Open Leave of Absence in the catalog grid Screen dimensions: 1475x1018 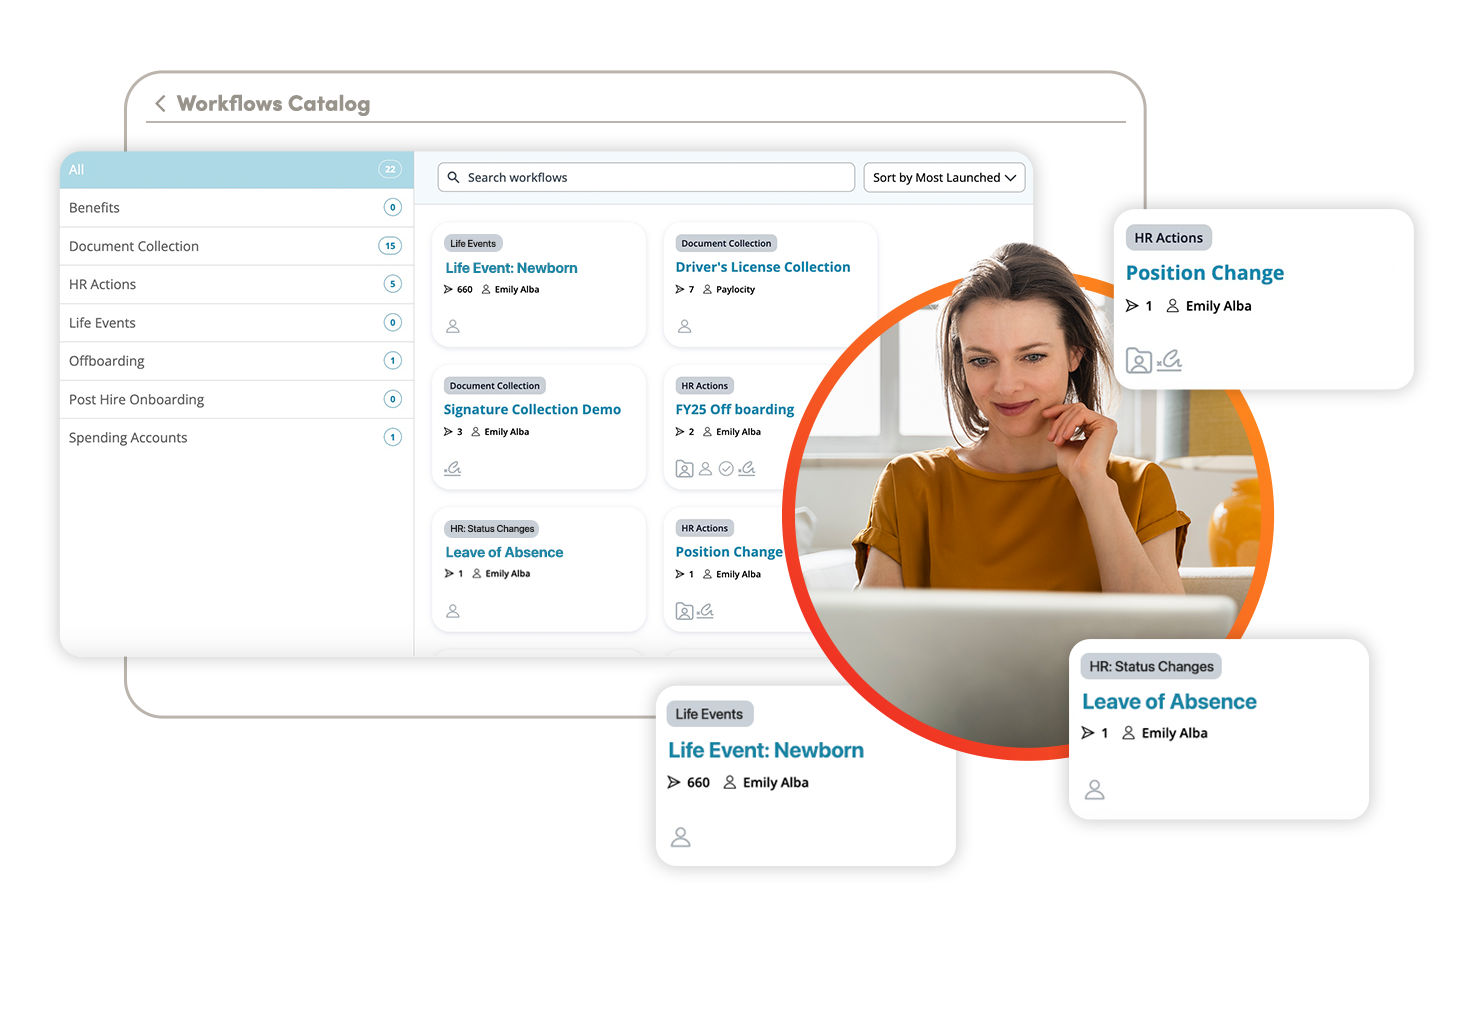504,552
